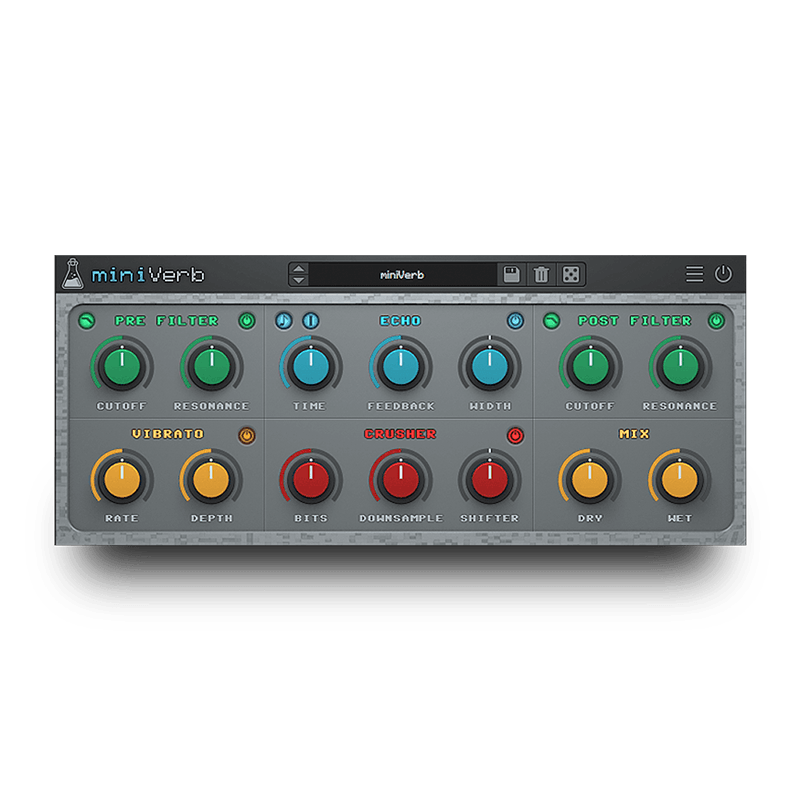Screen dimensions: 800x800
Task: Click the Post Filter Cutoff knob
Action: click(590, 366)
